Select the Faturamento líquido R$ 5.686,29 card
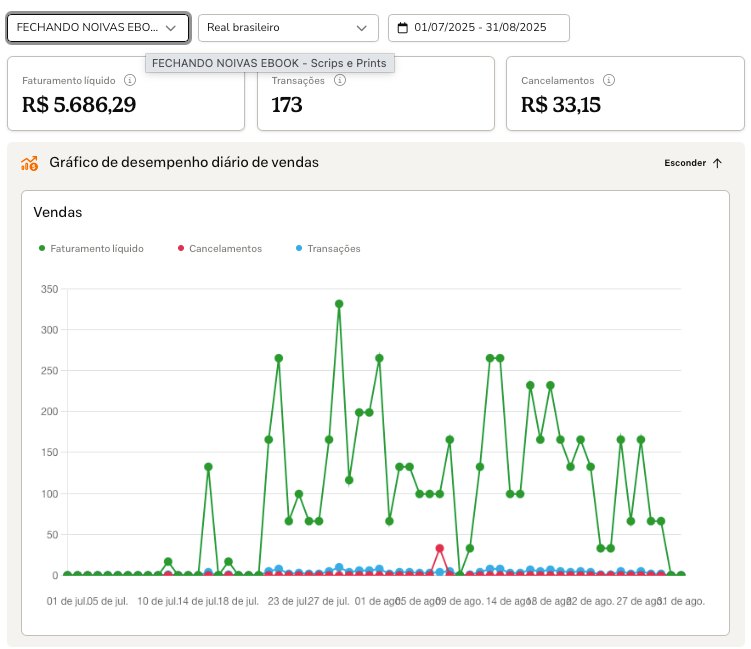 tap(126, 93)
